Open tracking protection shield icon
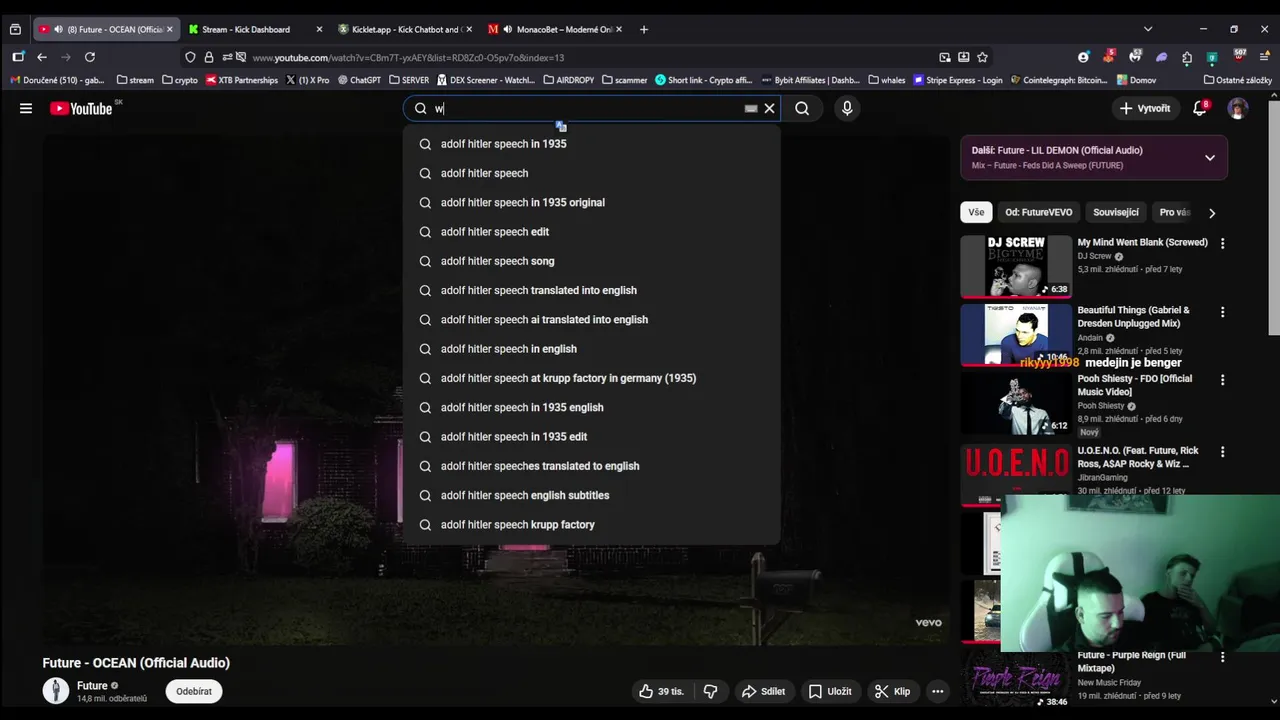 coord(190,57)
